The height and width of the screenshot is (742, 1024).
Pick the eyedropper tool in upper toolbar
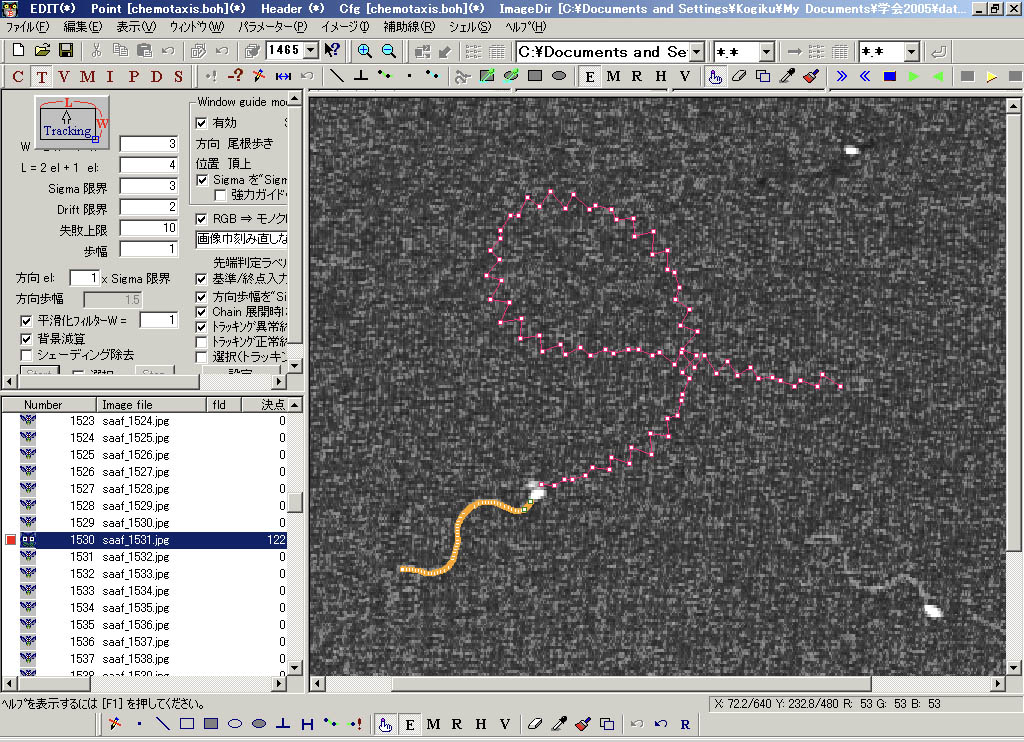point(788,76)
